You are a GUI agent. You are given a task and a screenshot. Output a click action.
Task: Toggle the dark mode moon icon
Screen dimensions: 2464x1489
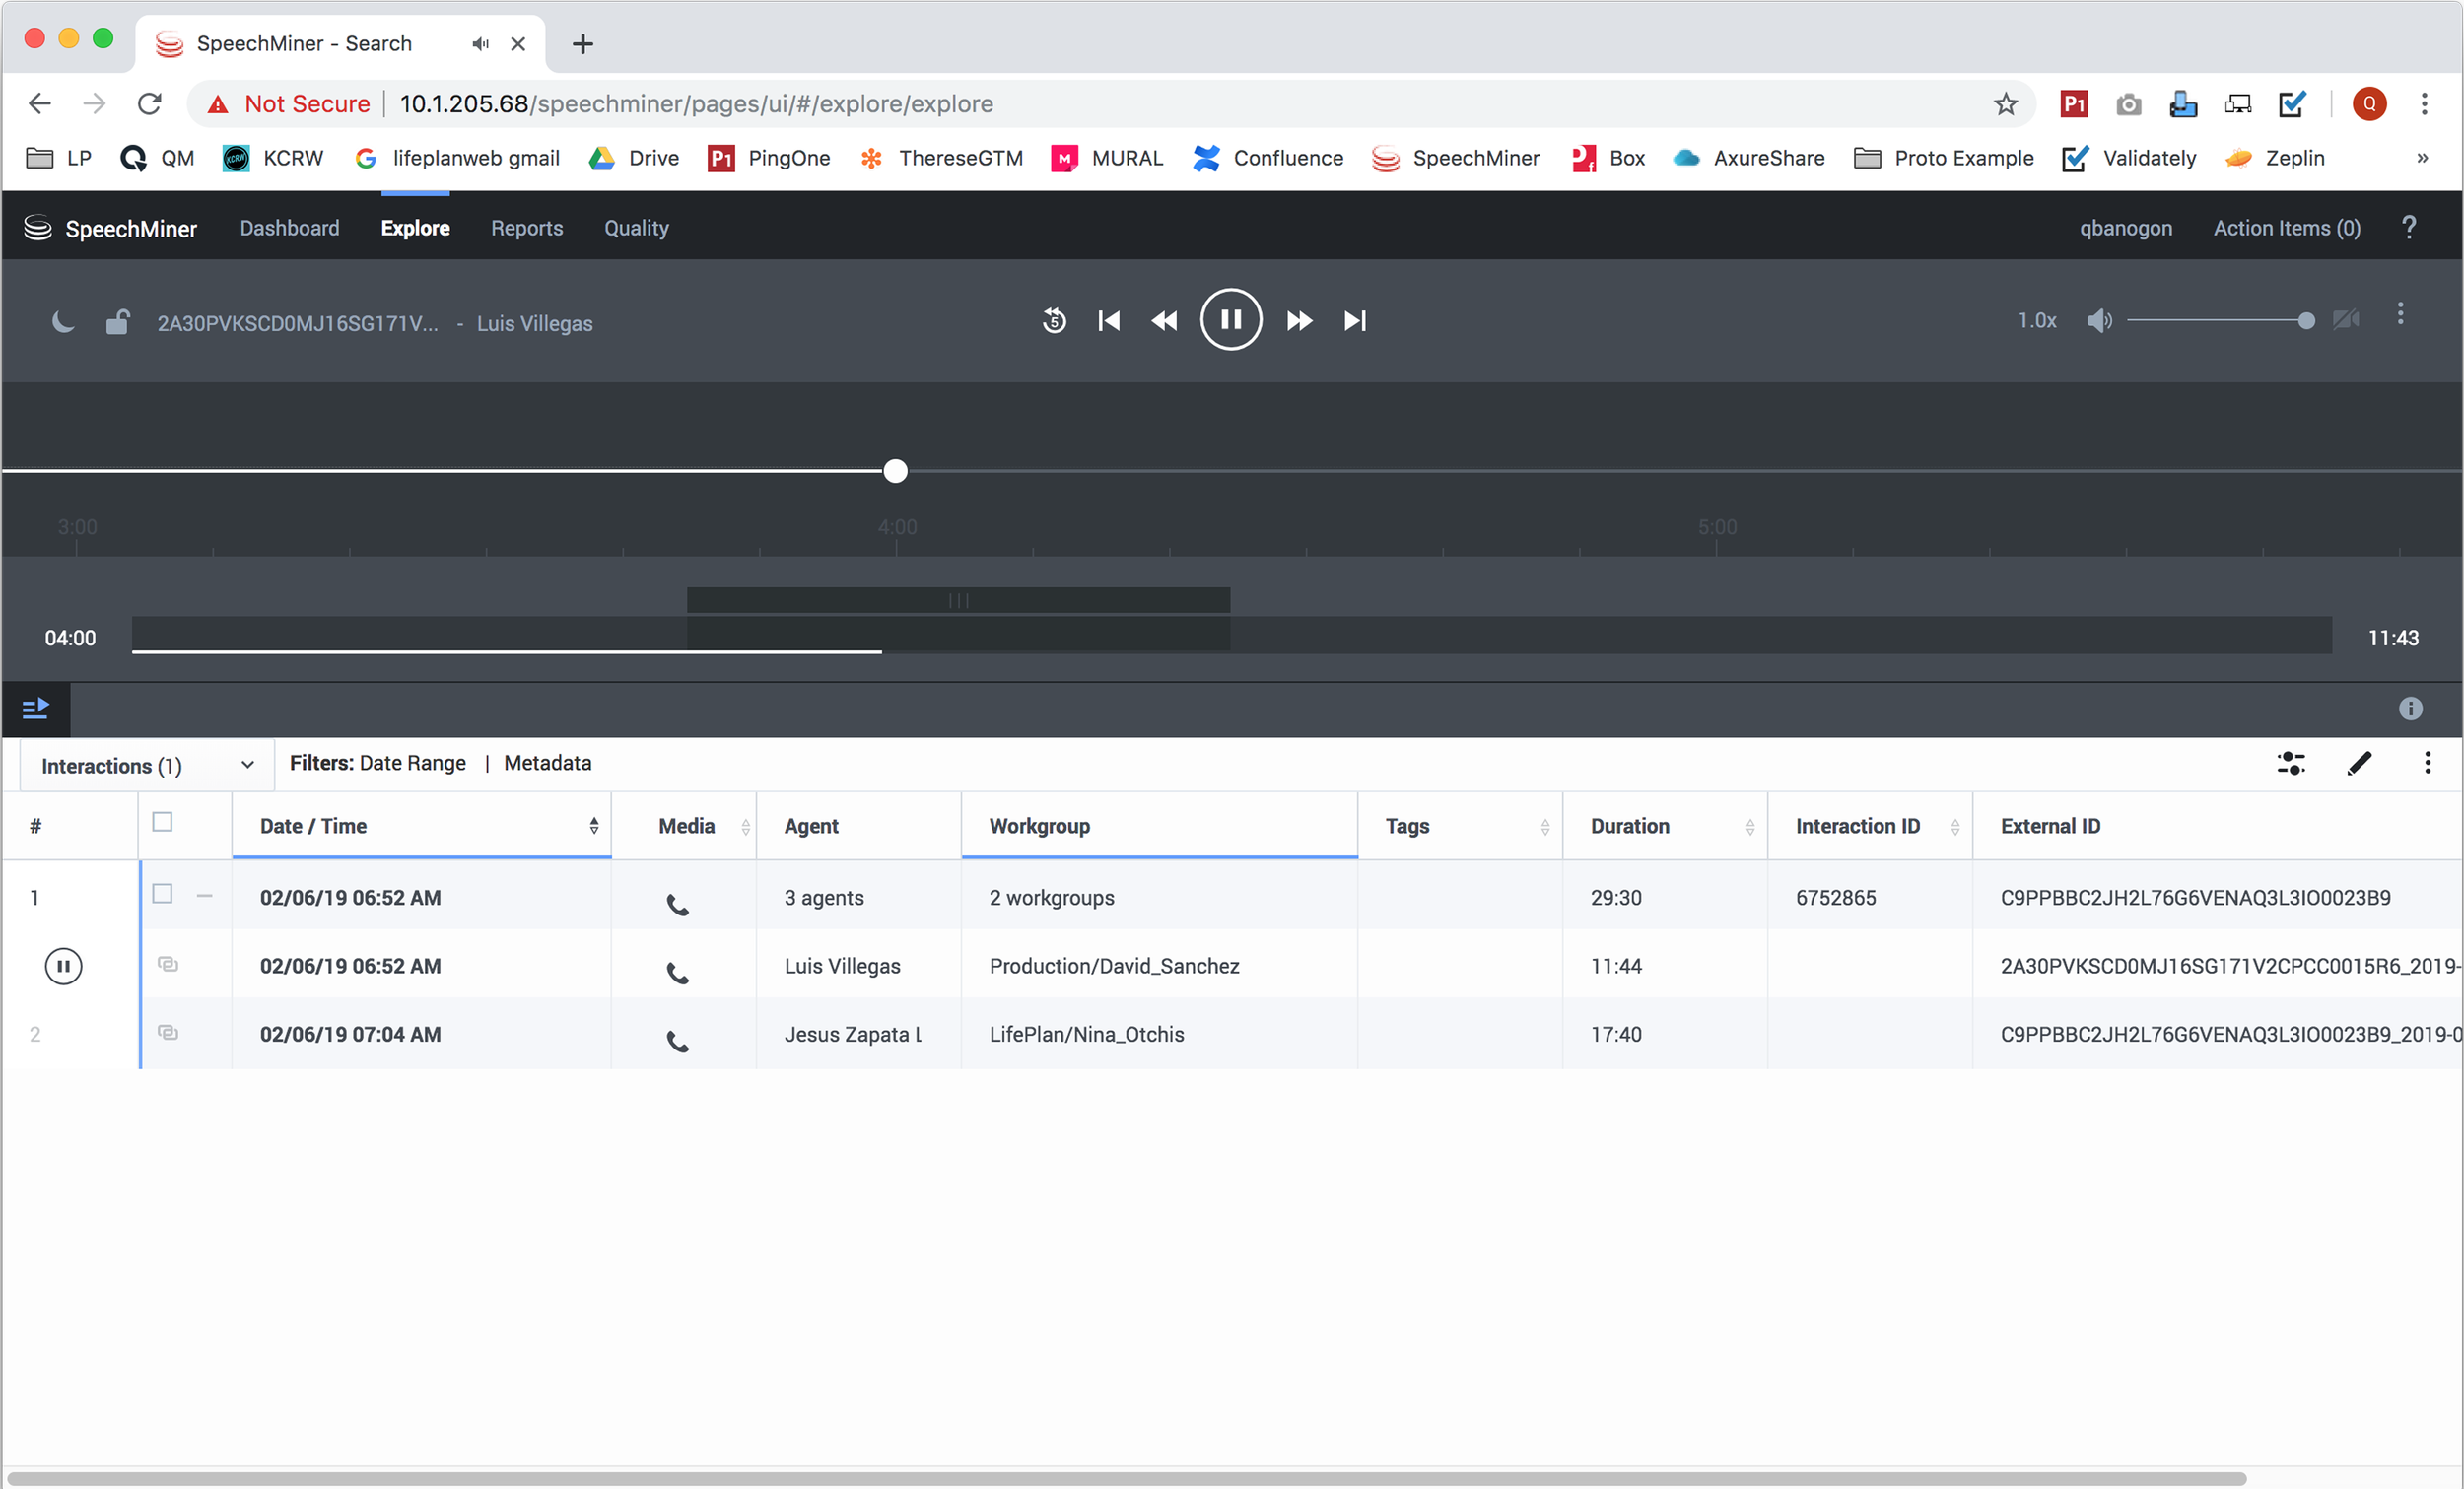[x=63, y=322]
